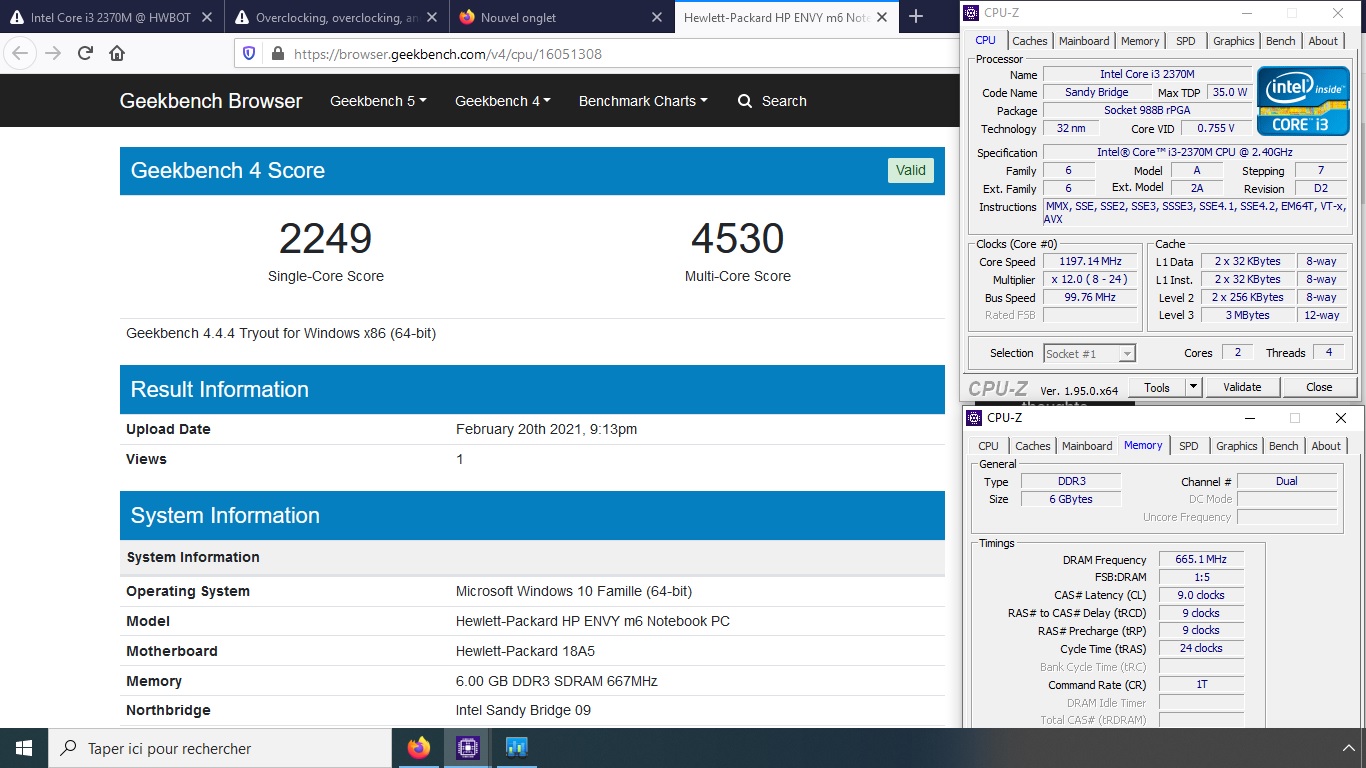Click the 4530 Multi-Core Score
This screenshot has width=1366, height=768.
coord(737,239)
